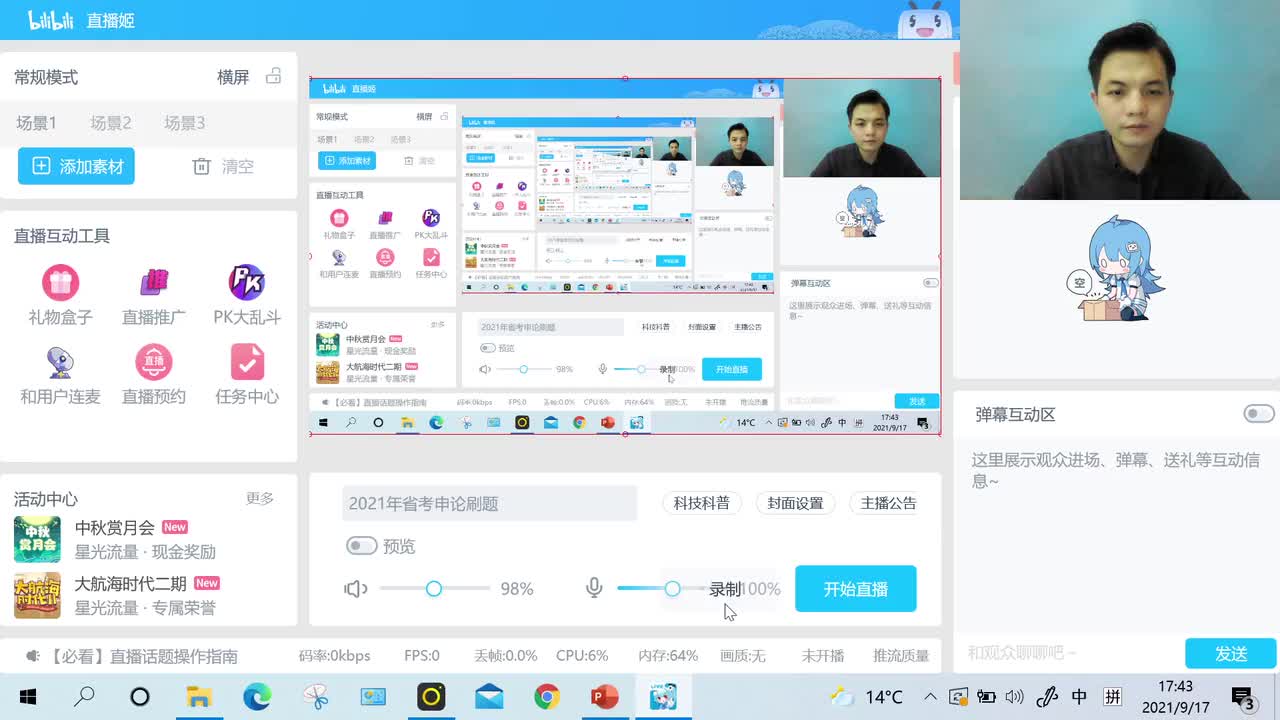The width and height of the screenshot is (1280, 720).
Task: Click 更多 link in 活动中心
Action: [x=260, y=498]
